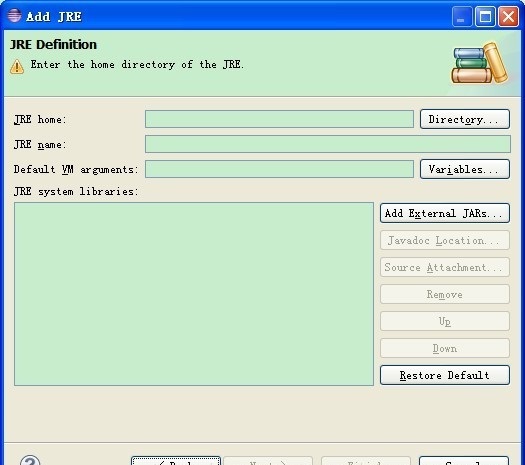Click the Up button
This screenshot has width=525, height=465.
pos(445,321)
